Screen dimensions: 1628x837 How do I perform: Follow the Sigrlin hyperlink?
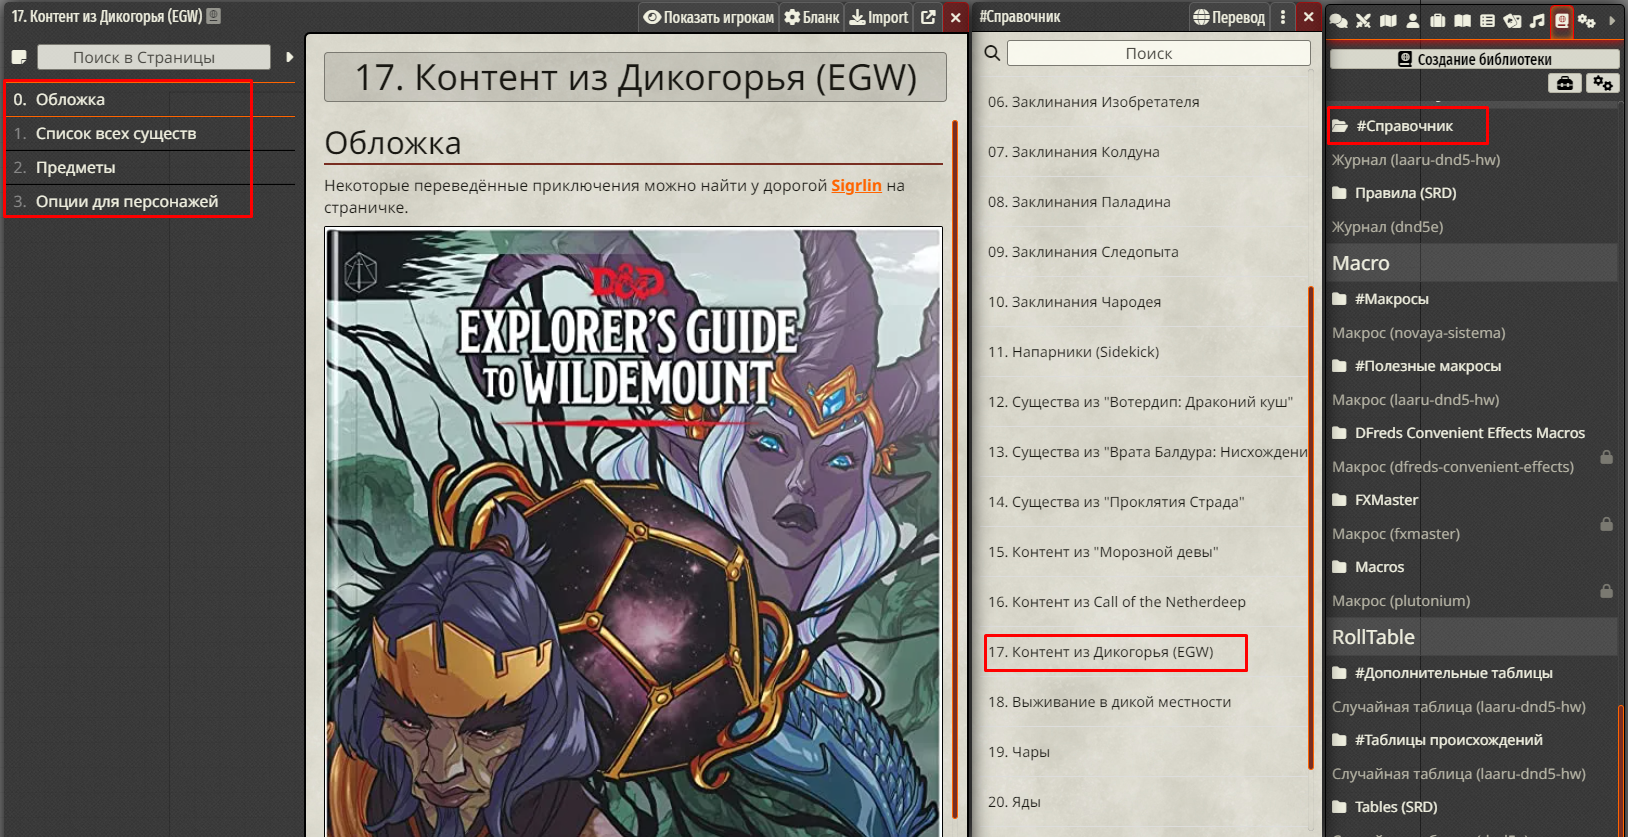pyautogui.click(x=856, y=185)
